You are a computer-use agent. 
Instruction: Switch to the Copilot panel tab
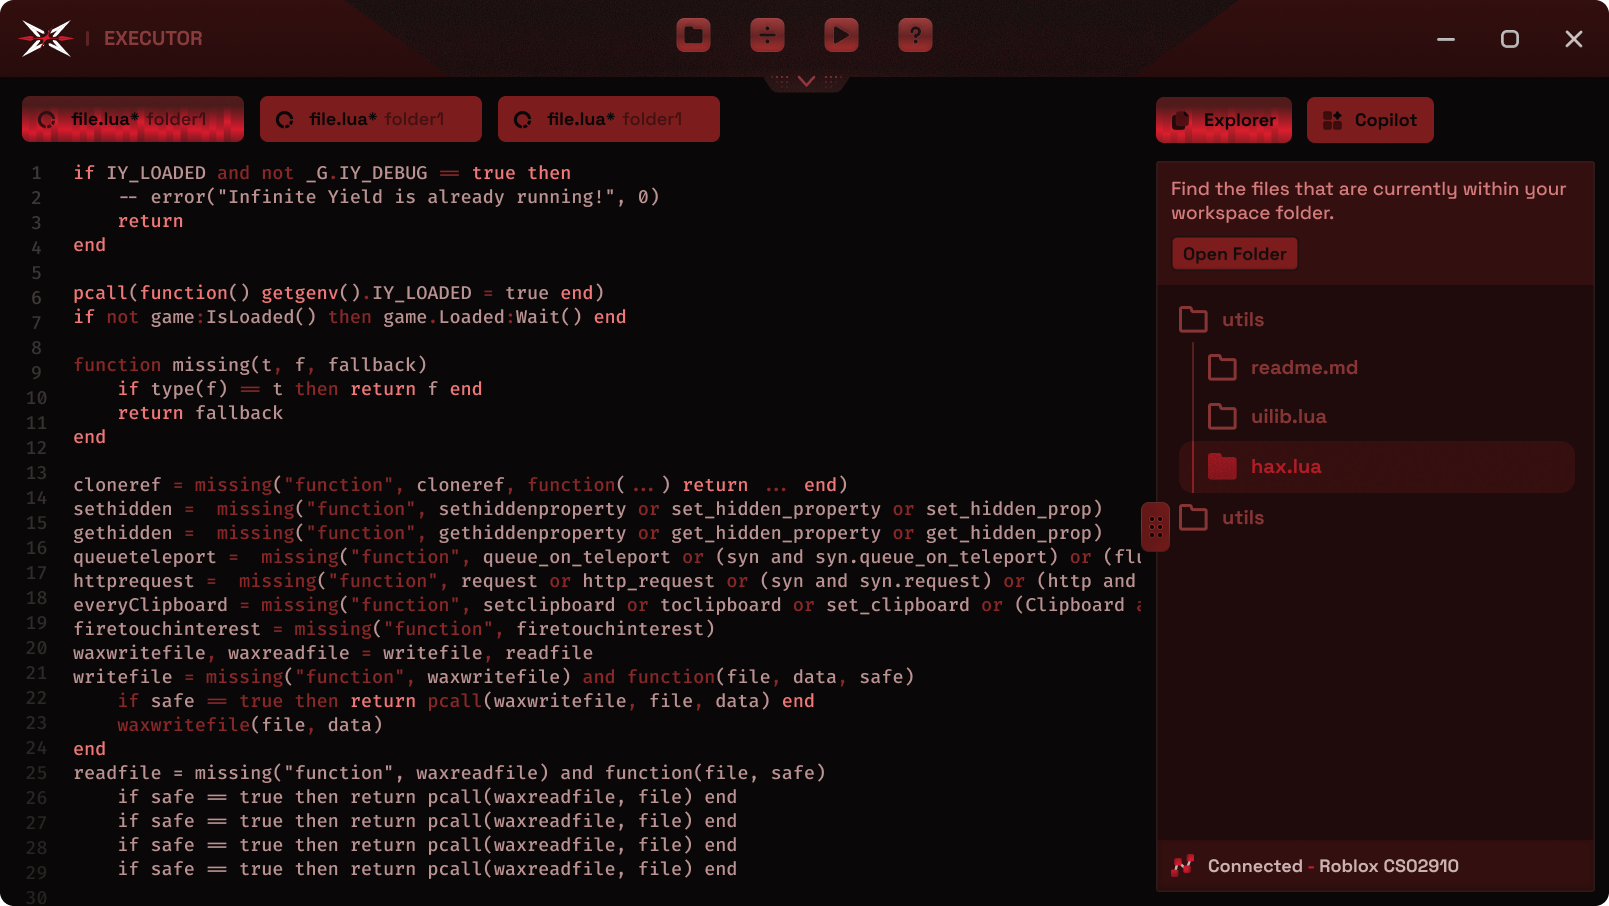coord(1369,120)
